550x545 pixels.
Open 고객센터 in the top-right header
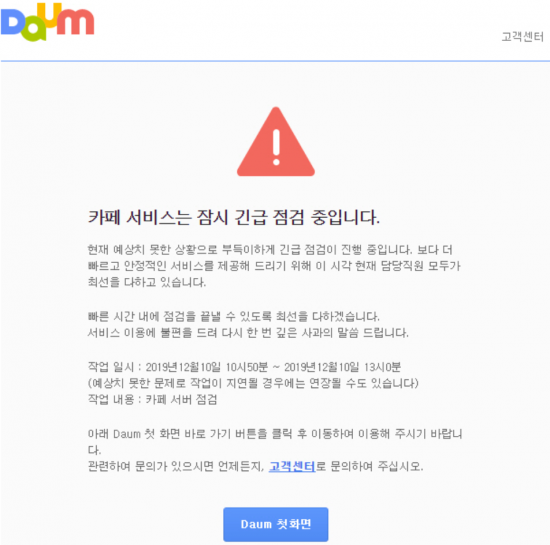click(x=522, y=36)
